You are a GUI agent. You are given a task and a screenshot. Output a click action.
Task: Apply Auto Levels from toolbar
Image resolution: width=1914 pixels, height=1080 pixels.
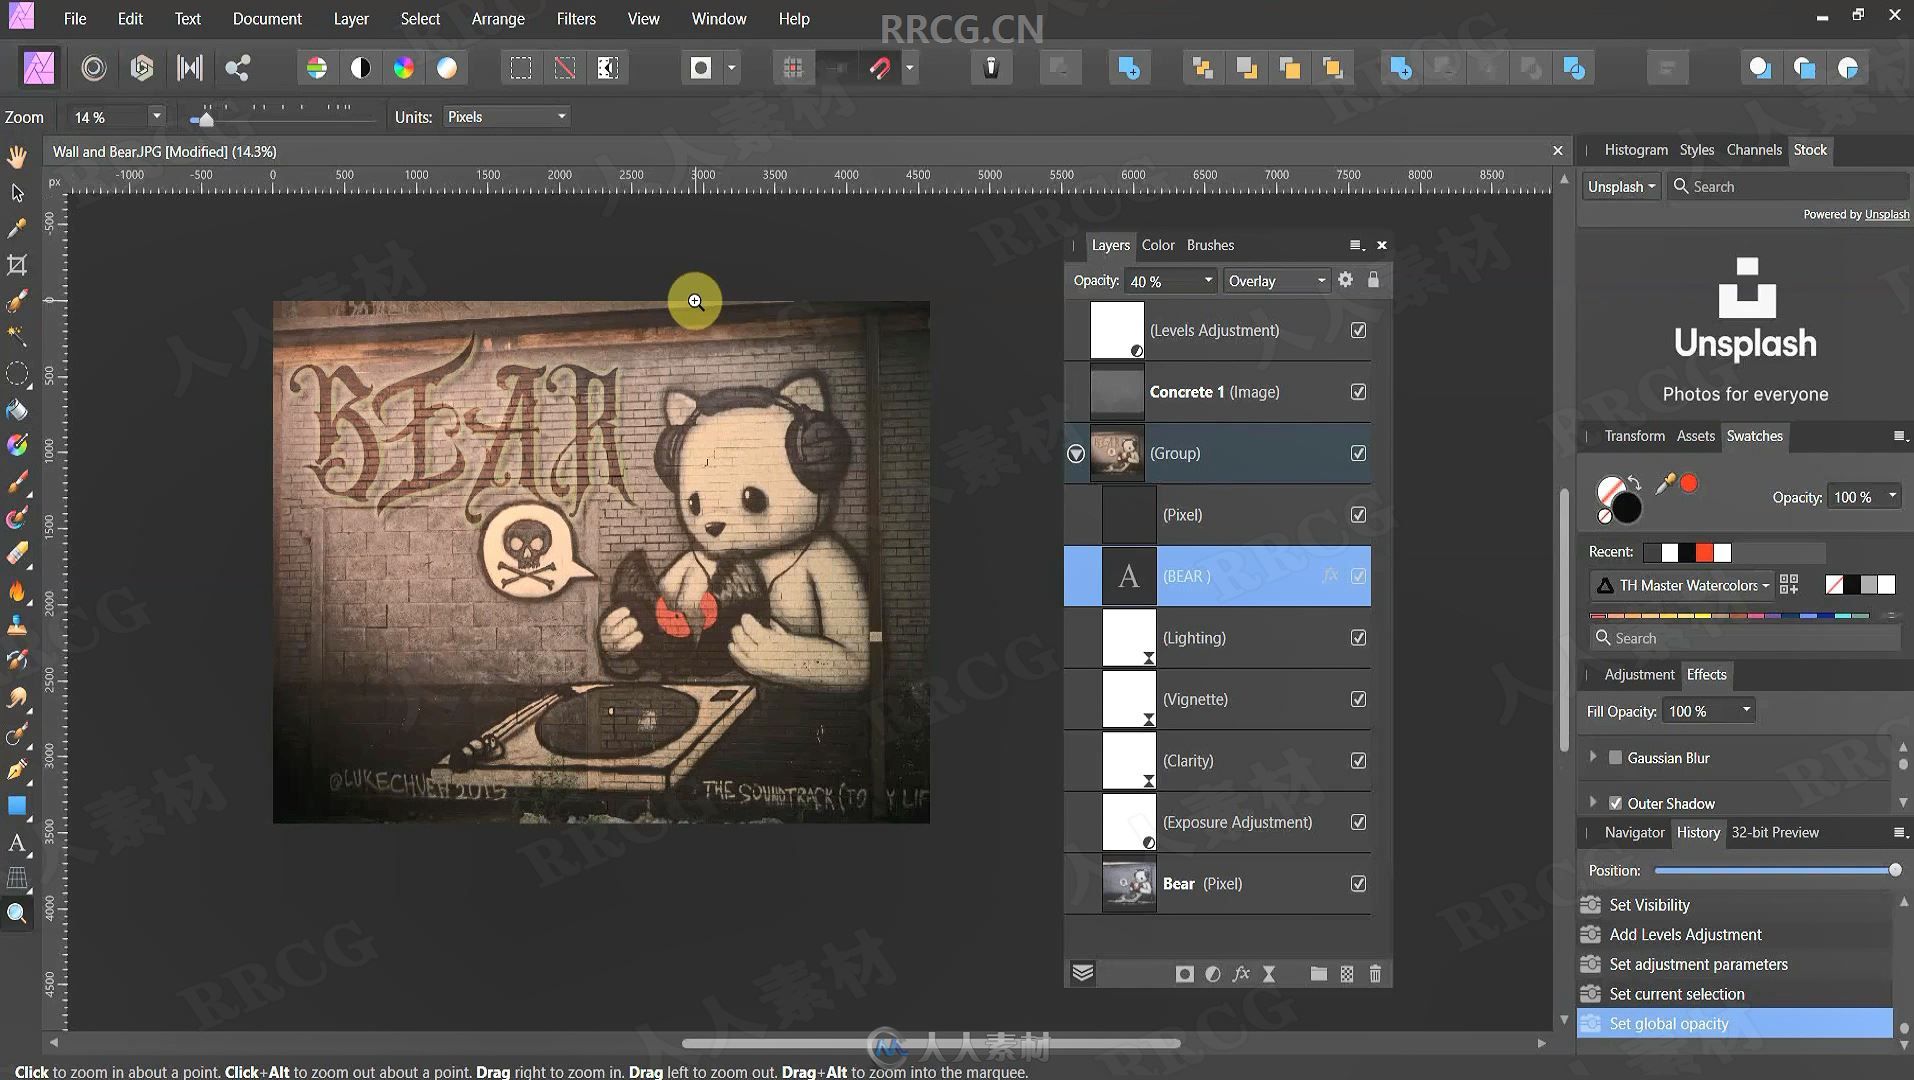click(317, 68)
